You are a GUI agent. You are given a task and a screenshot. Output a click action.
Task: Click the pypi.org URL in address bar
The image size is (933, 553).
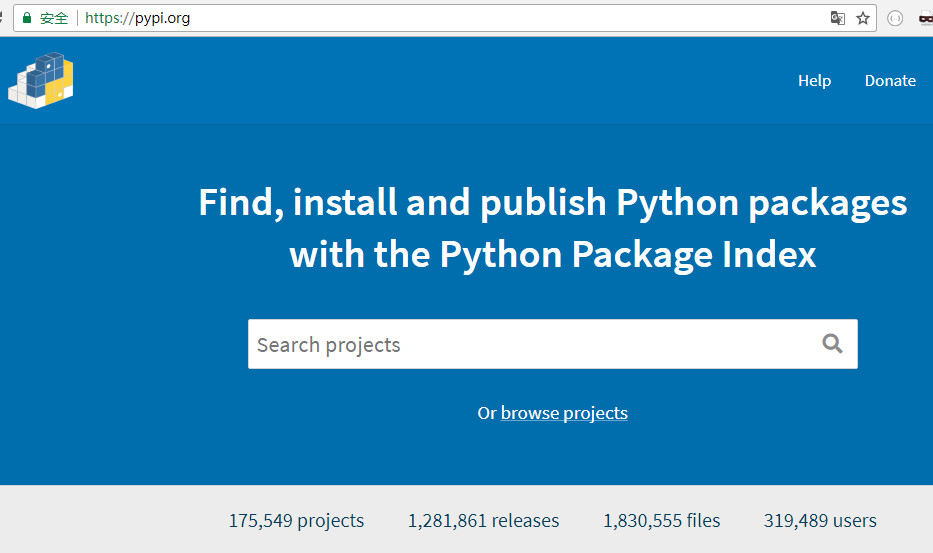137,18
